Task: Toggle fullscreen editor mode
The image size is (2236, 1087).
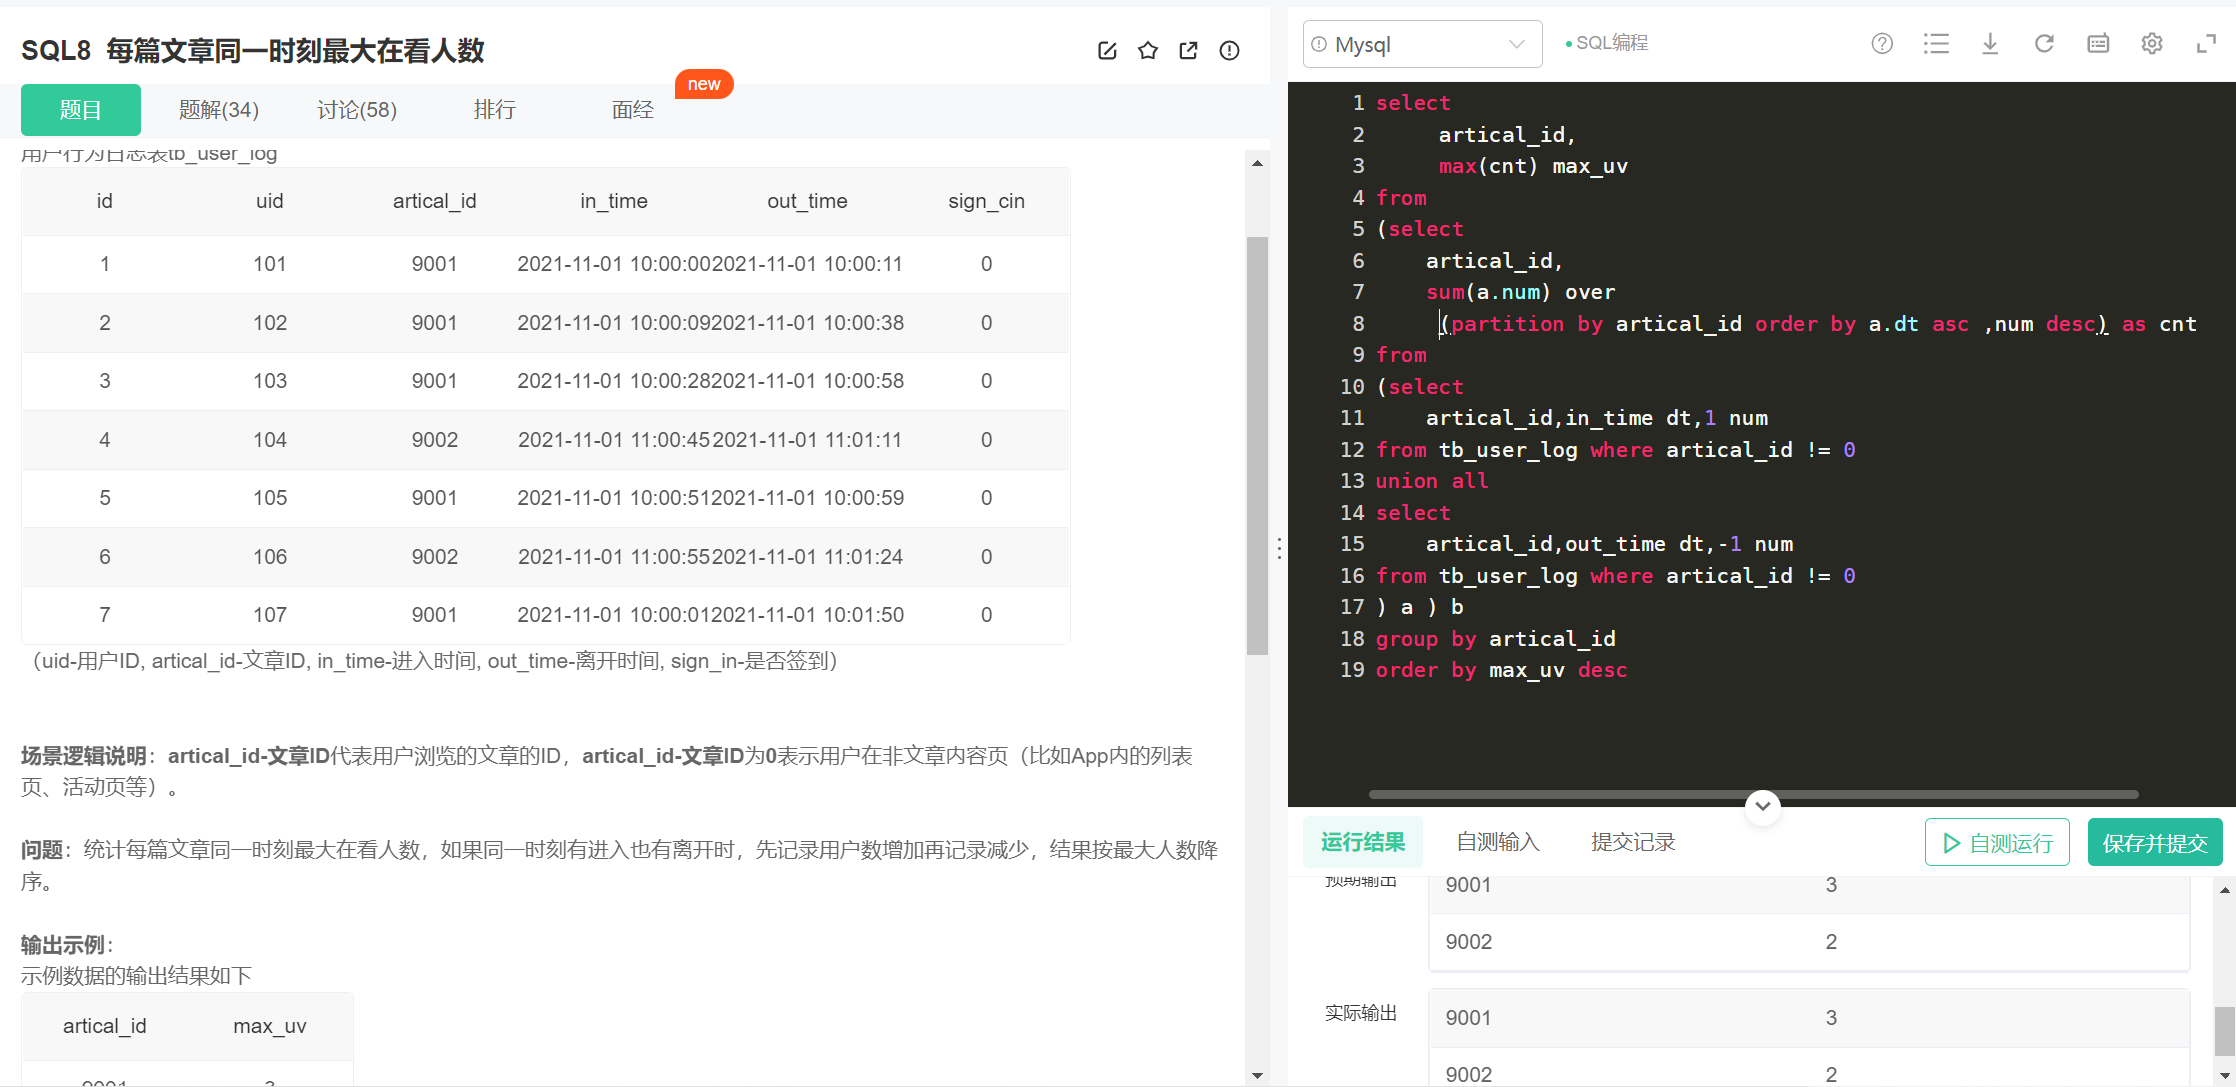Action: (x=2206, y=44)
